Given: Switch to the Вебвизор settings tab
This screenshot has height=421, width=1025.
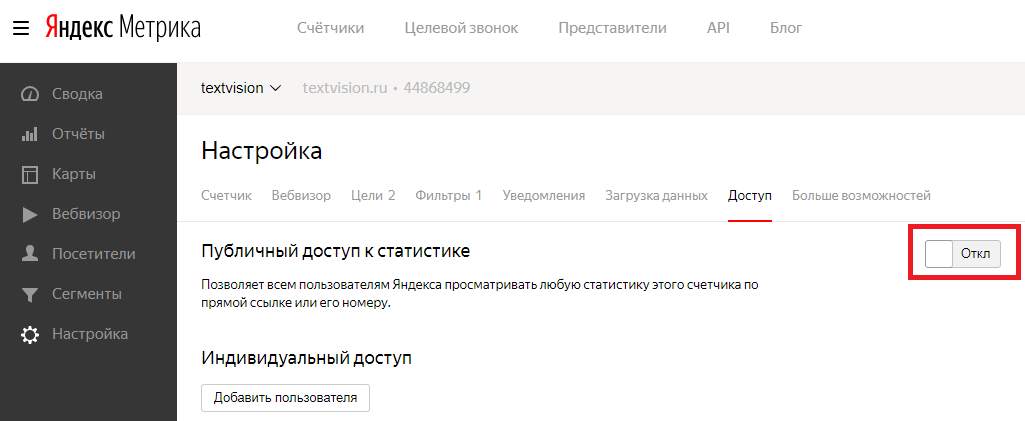Looking at the screenshot, I should 301,195.
